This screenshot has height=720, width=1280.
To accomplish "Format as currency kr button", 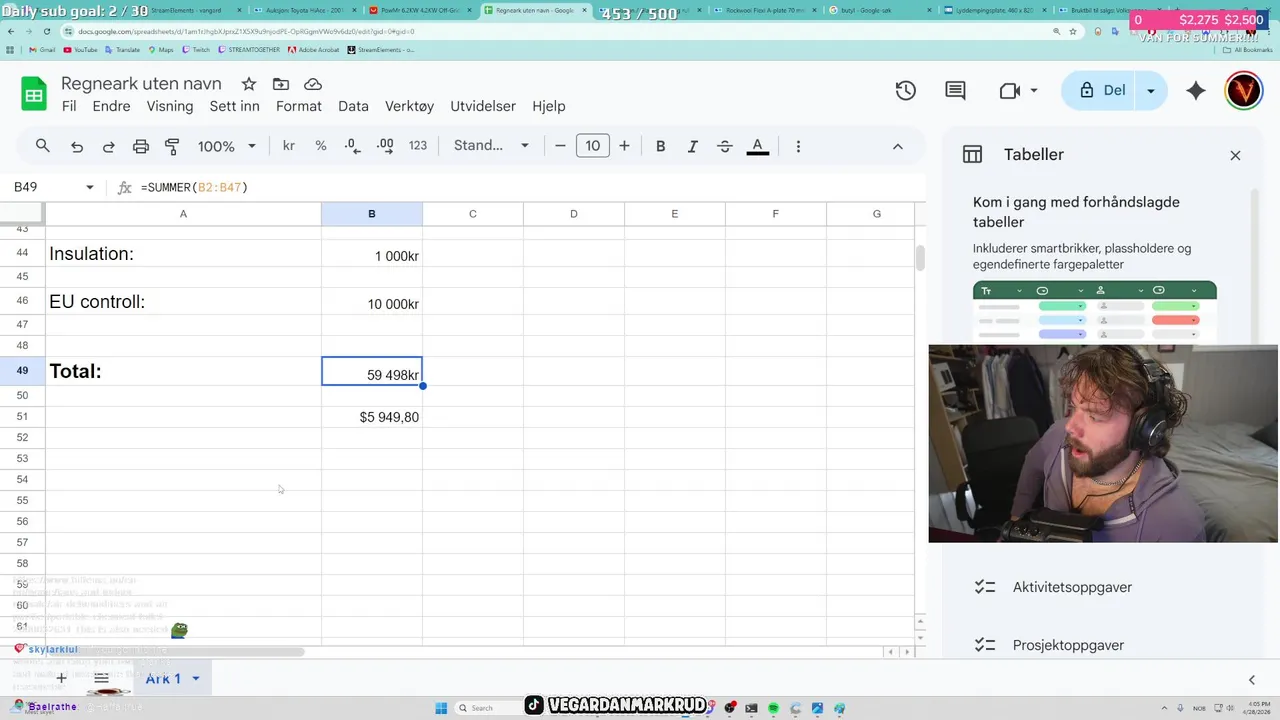I will (x=289, y=146).
